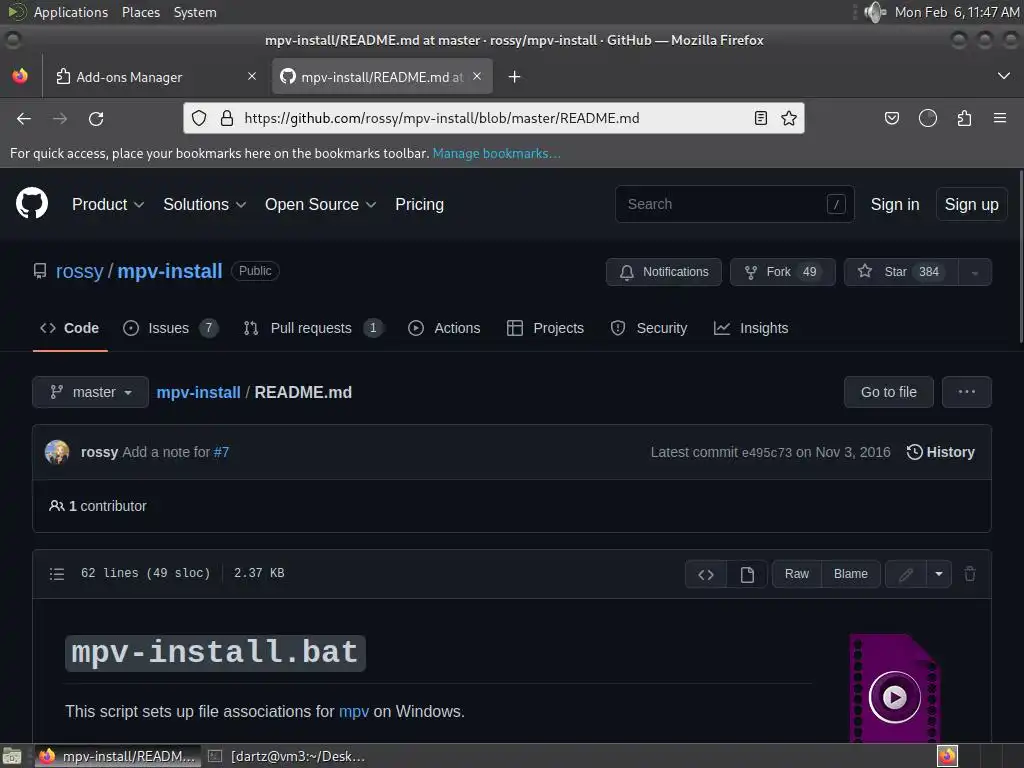Image resolution: width=1024 pixels, height=768 pixels.
Task: Open the commit History
Action: 941,452
